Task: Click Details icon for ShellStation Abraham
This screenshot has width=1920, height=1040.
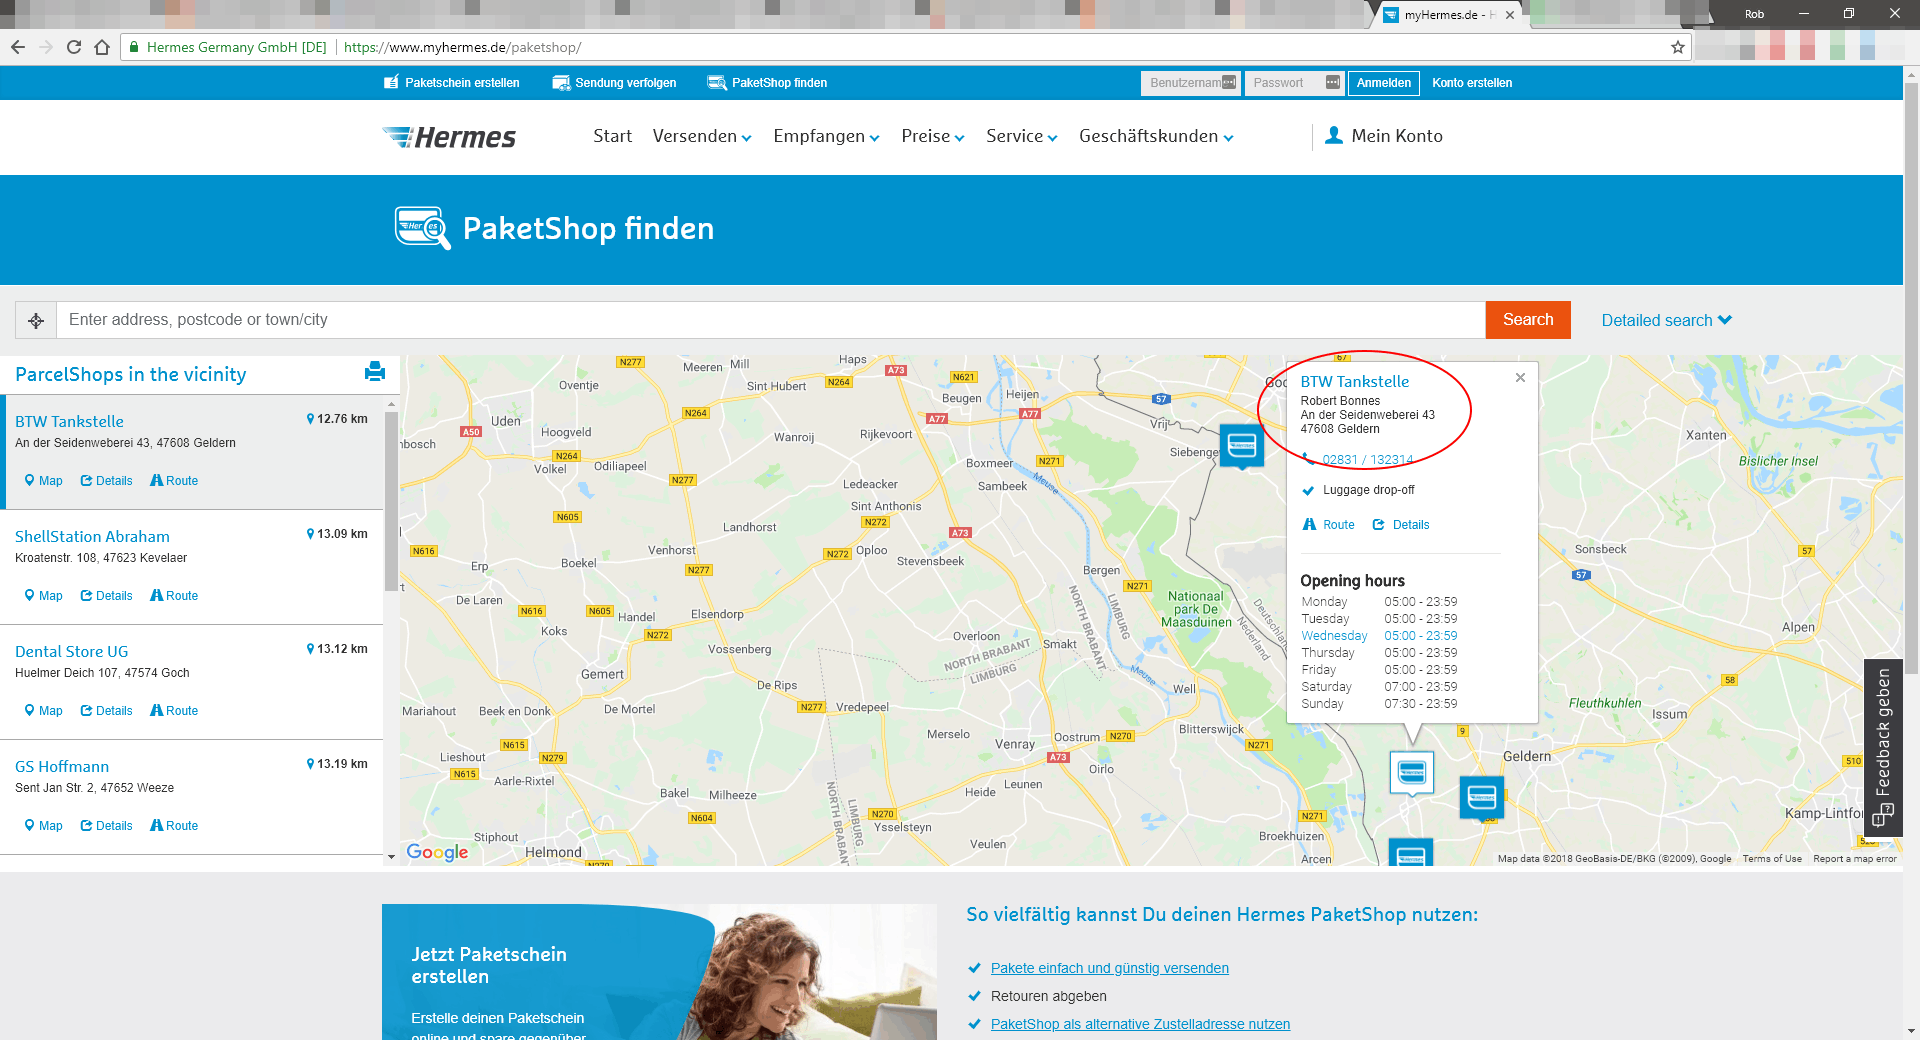Action: tap(86, 596)
